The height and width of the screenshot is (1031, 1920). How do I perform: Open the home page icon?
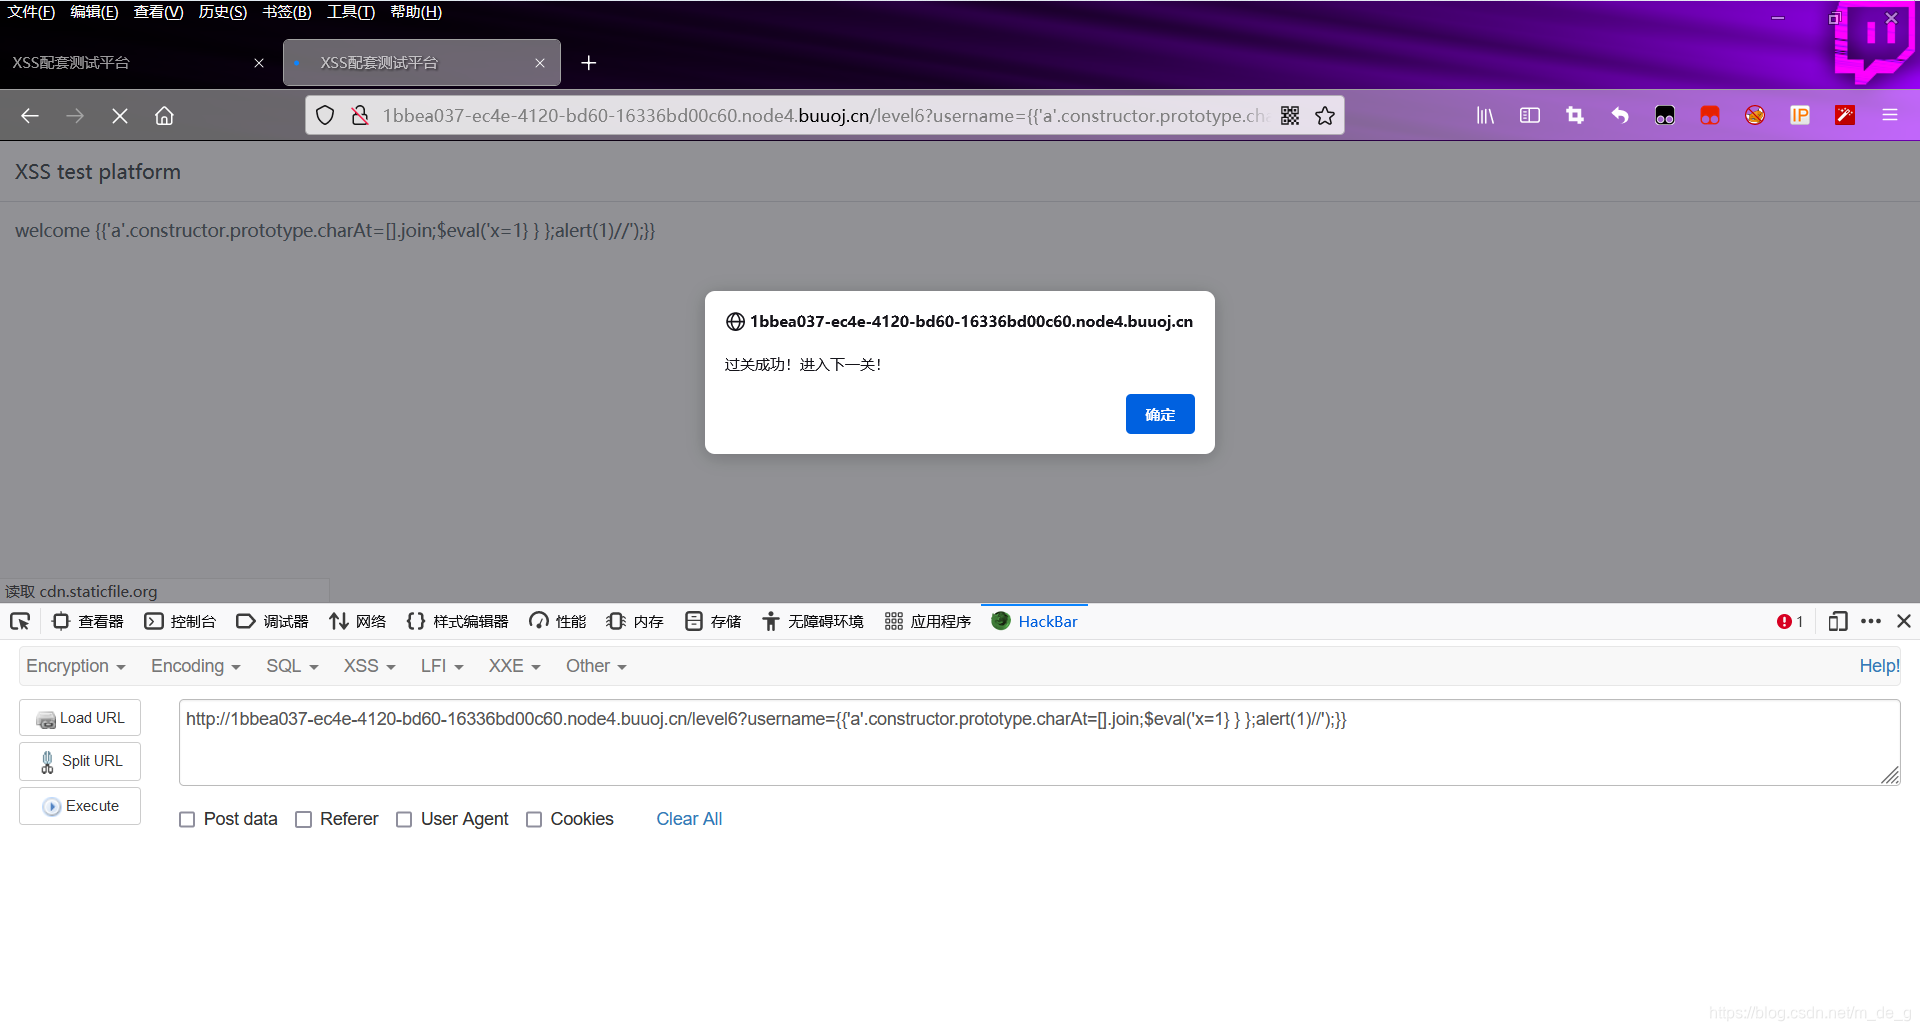pos(164,116)
